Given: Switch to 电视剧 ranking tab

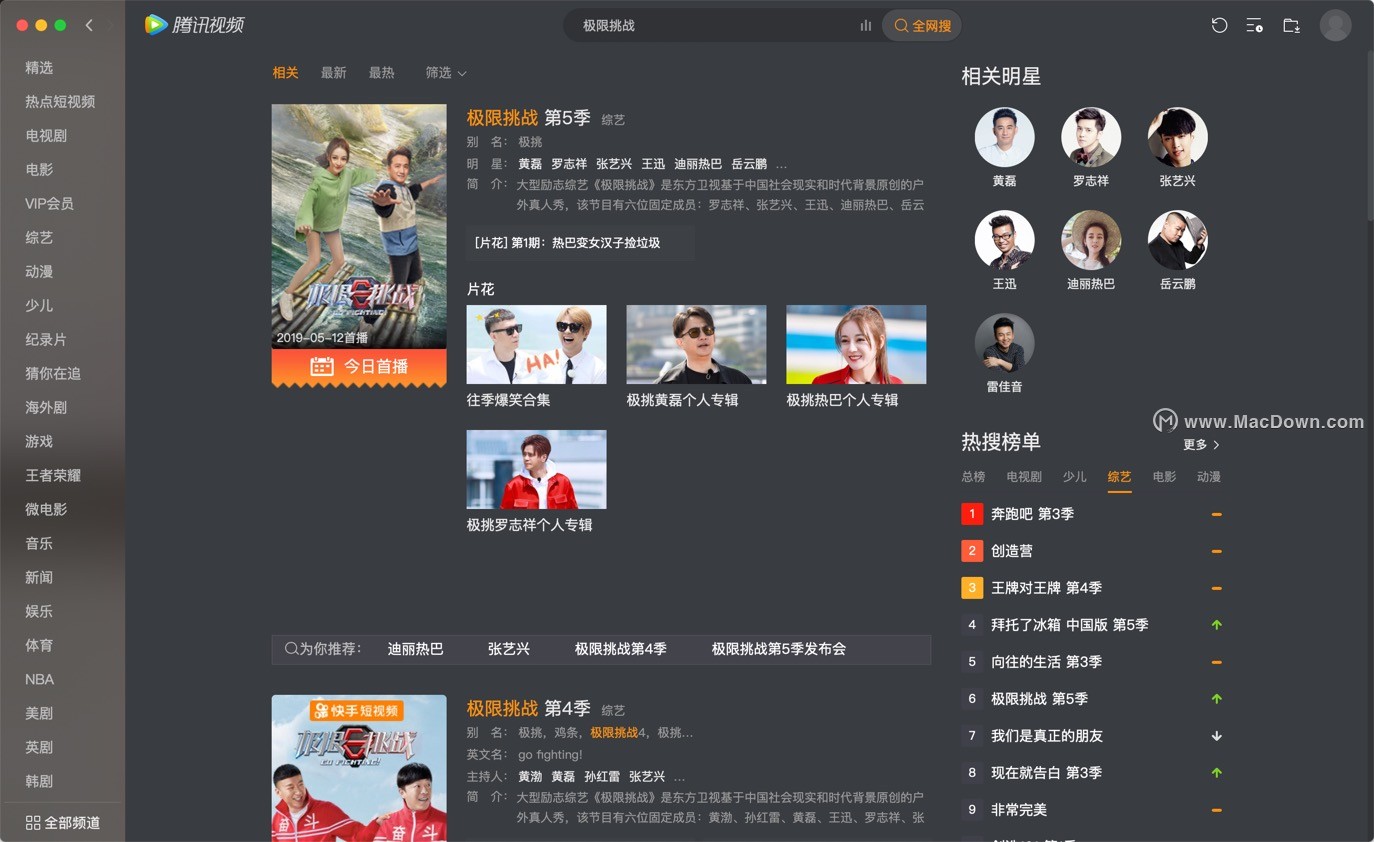Looking at the screenshot, I should [x=1024, y=477].
